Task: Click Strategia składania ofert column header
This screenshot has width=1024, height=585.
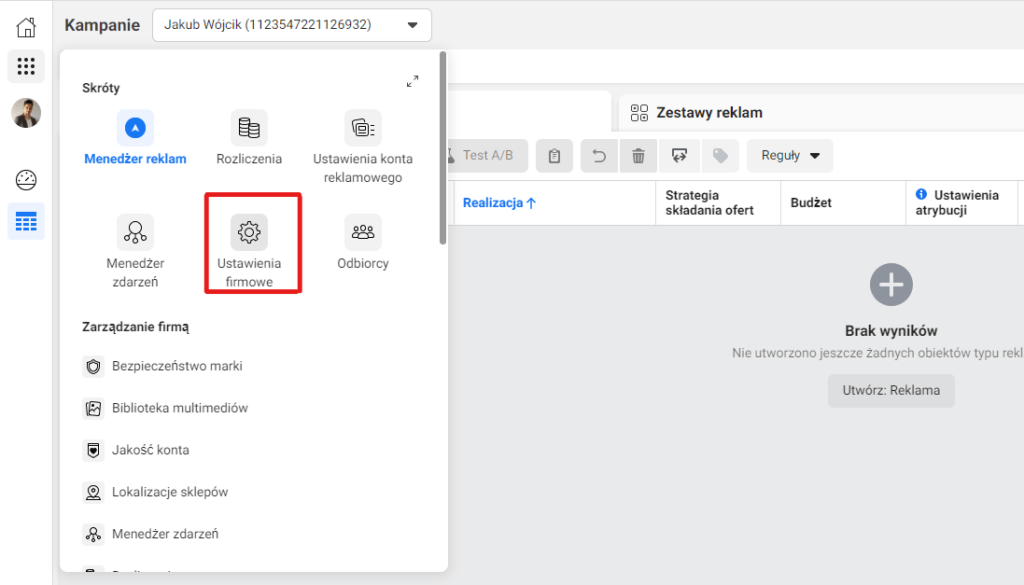Action: pos(709,202)
